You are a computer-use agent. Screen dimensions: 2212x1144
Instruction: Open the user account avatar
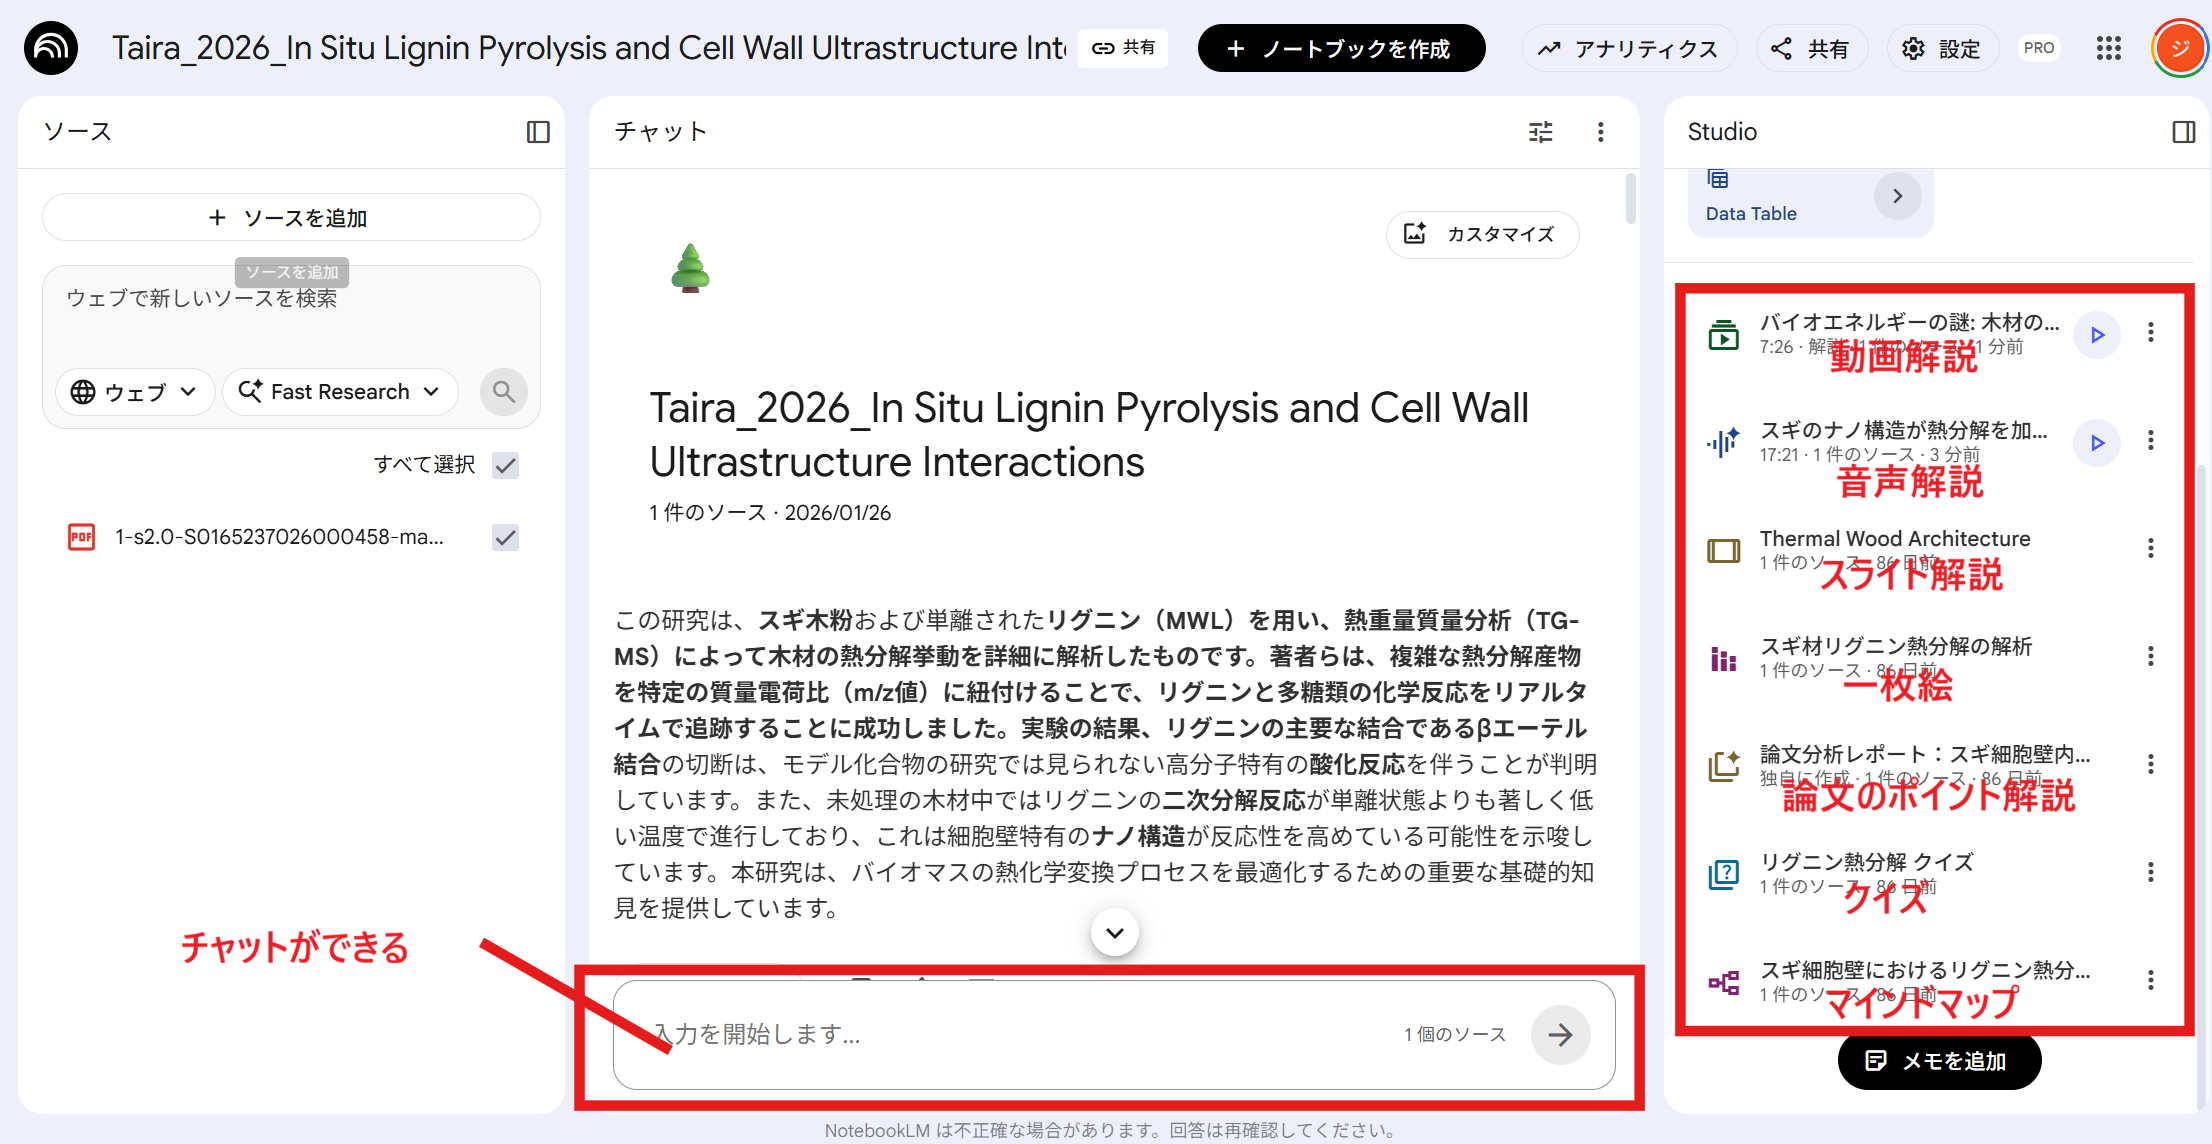(x=2180, y=48)
